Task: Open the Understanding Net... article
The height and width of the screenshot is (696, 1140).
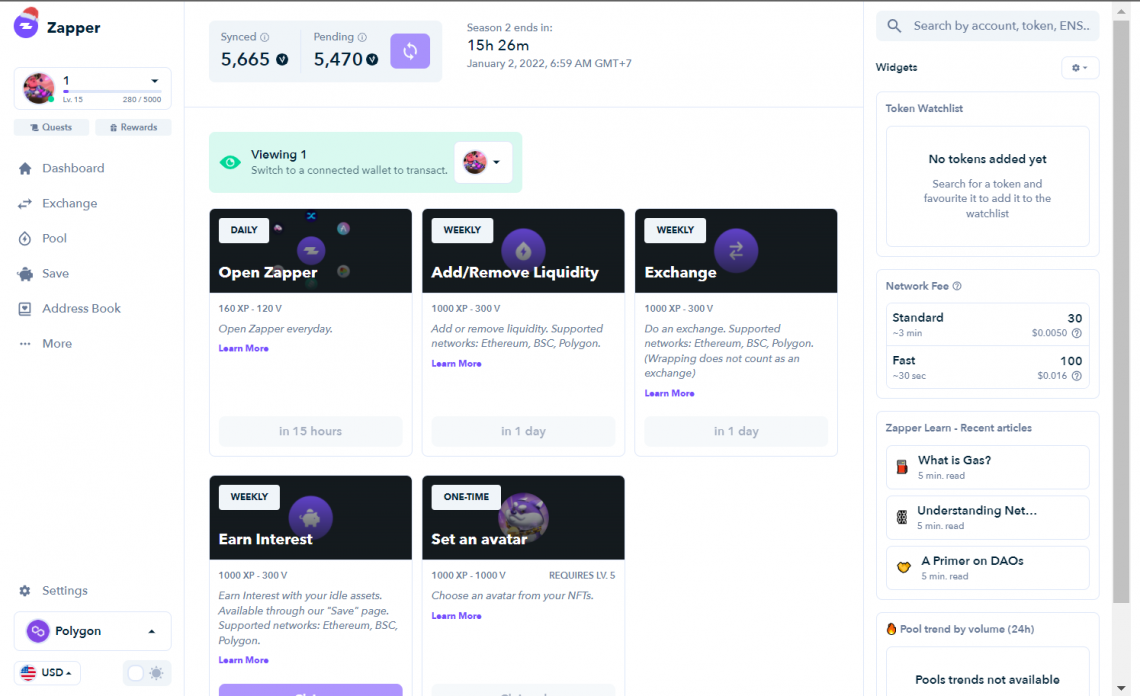Action: click(987, 517)
